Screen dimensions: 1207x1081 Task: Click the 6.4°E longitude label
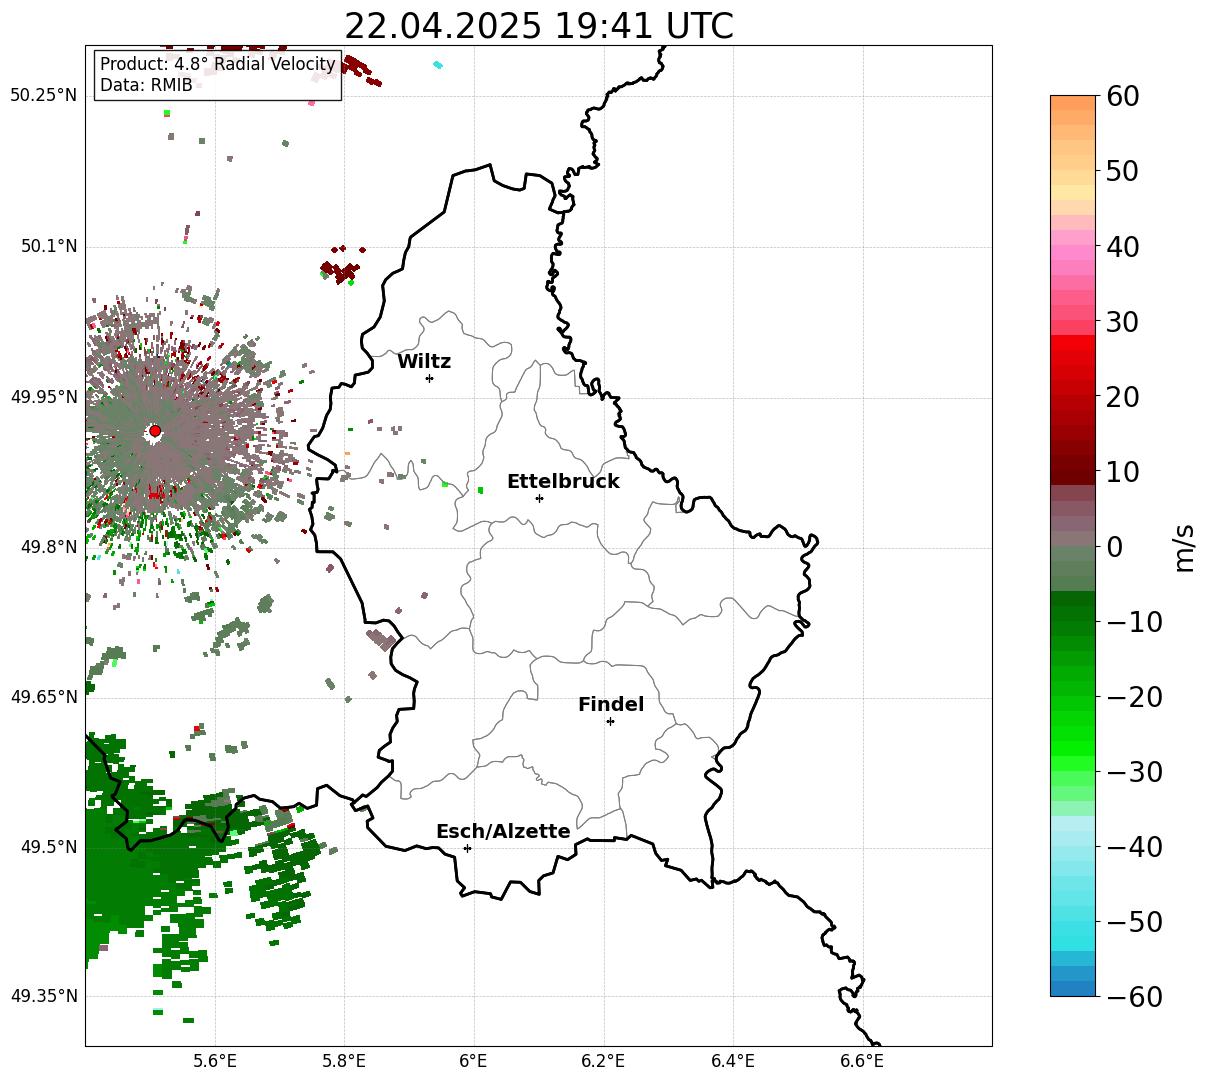tap(733, 1061)
